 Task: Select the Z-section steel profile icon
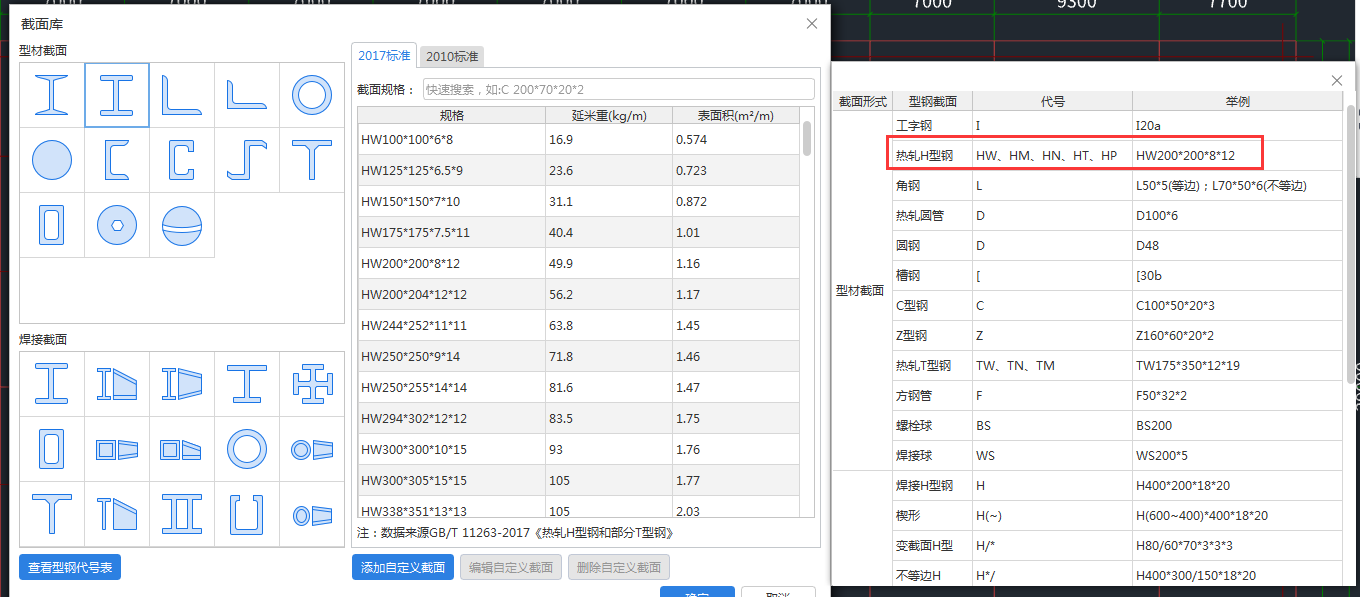click(x=247, y=160)
